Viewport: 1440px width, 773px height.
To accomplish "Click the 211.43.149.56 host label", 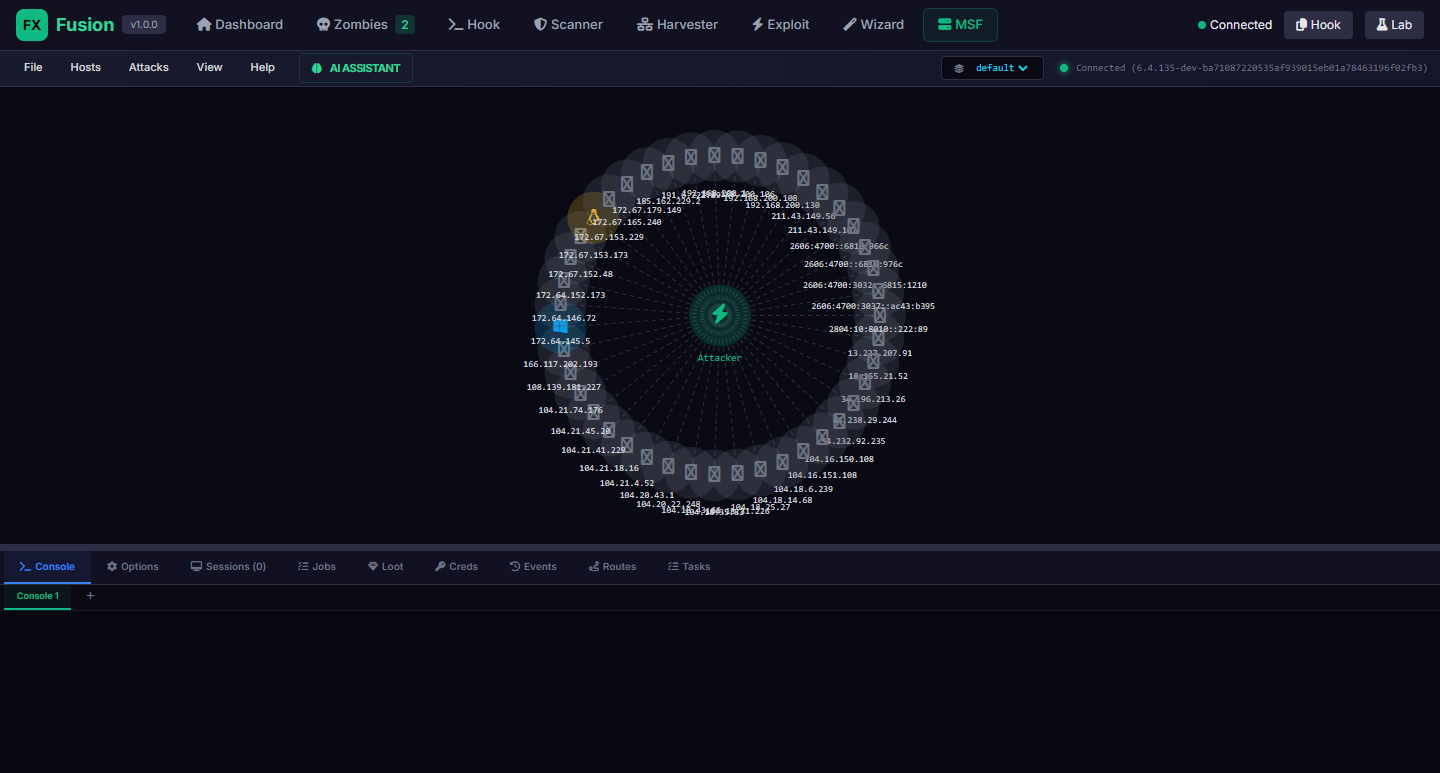I will coord(803,217).
